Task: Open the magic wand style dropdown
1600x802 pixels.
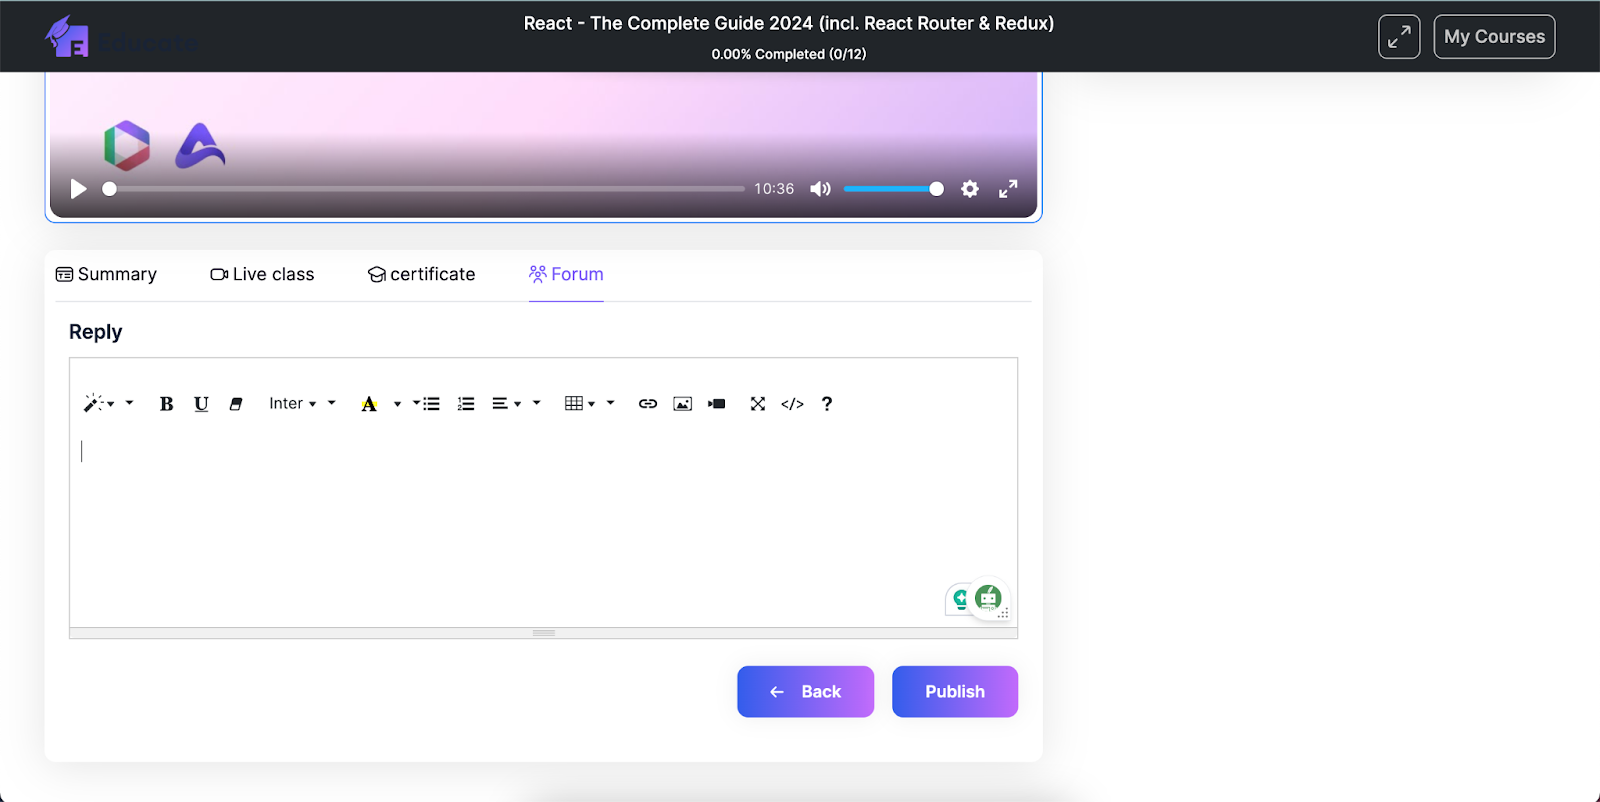Action: click(x=99, y=404)
